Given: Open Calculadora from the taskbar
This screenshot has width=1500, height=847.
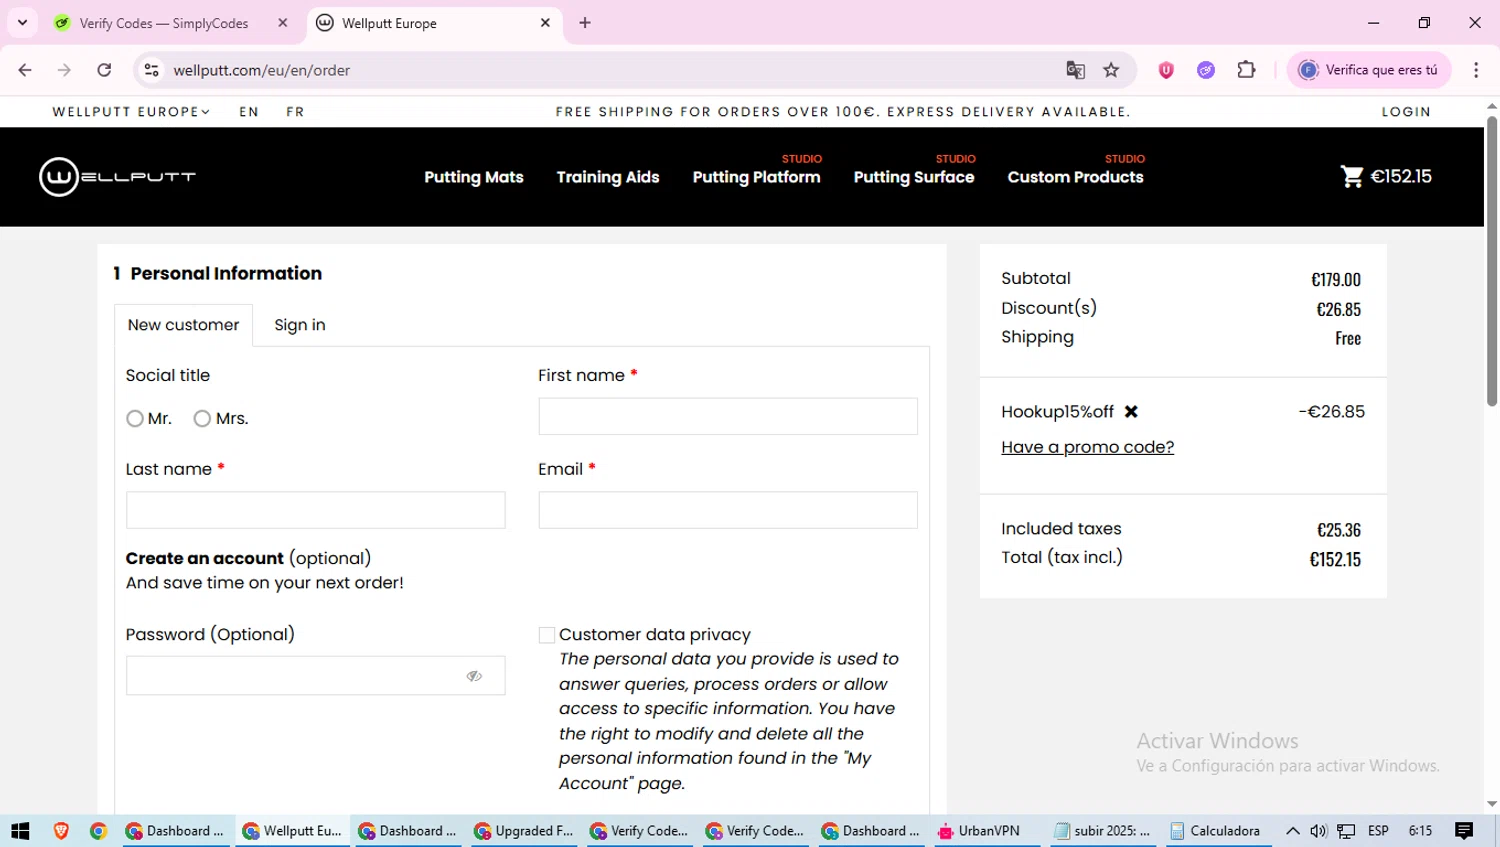Looking at the screenshot, I should (1218, 831).
